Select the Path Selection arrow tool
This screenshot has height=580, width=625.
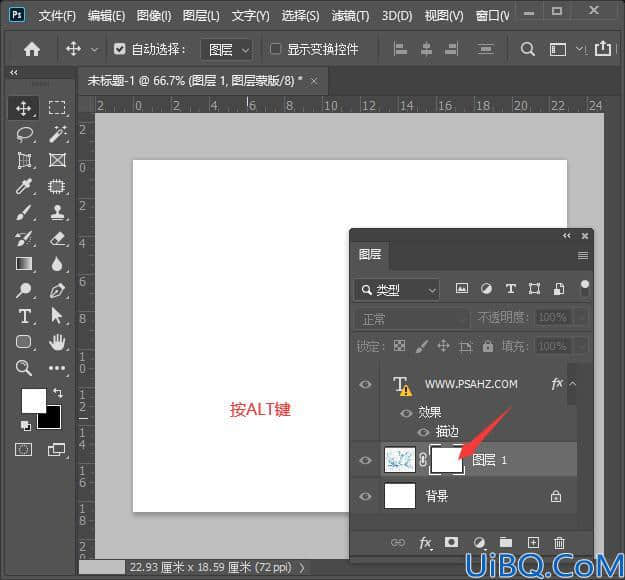(x=57, y=316)
